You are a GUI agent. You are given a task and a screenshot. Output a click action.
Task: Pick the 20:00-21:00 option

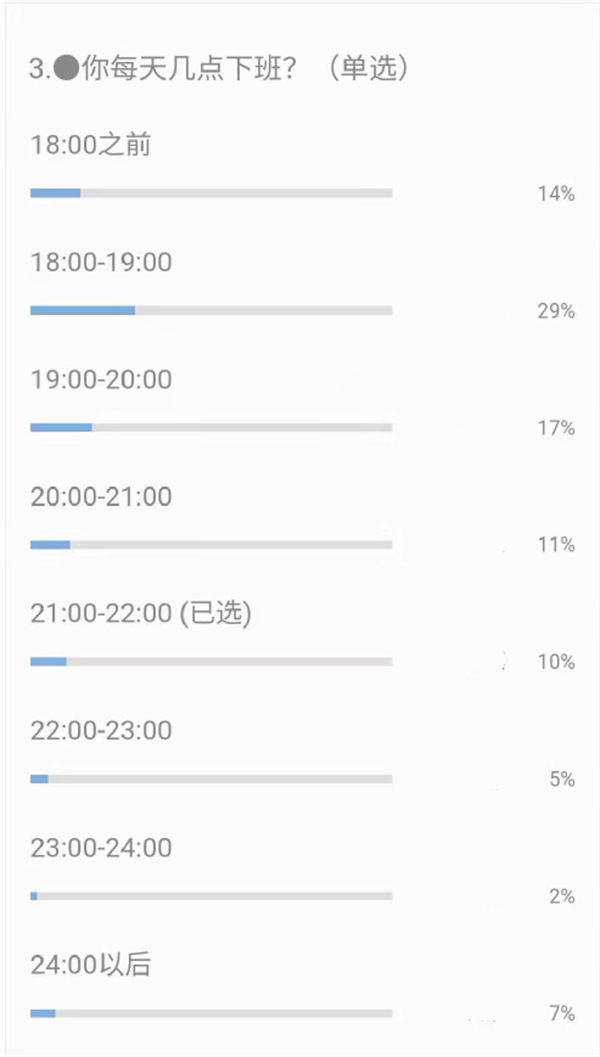pyautogui.click(x=101, y=497)
